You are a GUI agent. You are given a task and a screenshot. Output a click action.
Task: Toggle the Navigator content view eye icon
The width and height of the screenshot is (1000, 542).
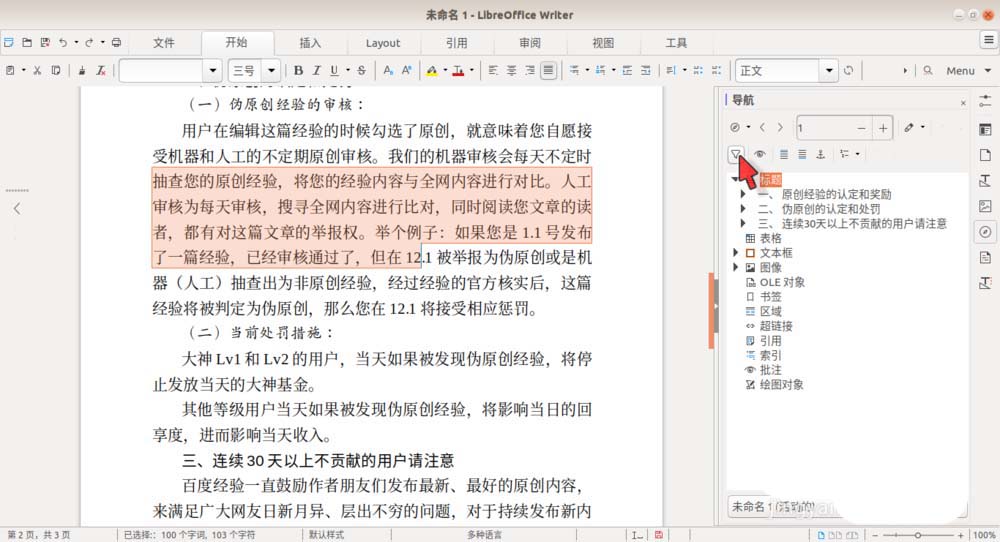click(x=761, y=154)
